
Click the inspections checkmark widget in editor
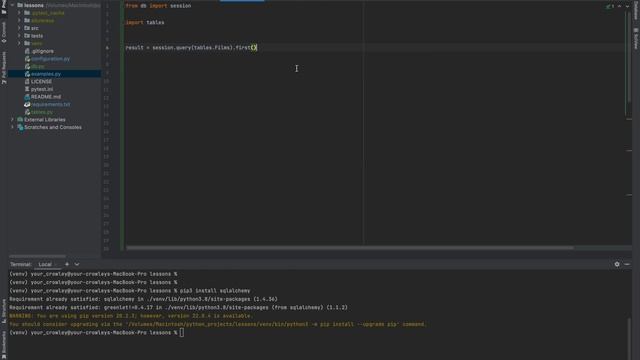[610, 6]
